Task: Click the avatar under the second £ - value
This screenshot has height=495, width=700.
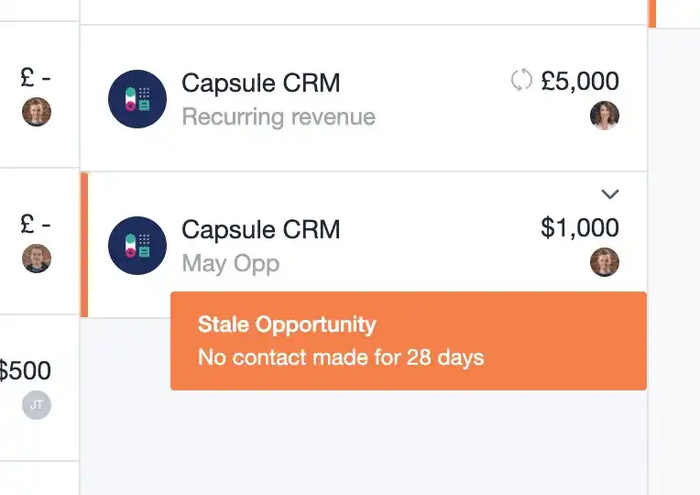Action: tap(37, 258)
